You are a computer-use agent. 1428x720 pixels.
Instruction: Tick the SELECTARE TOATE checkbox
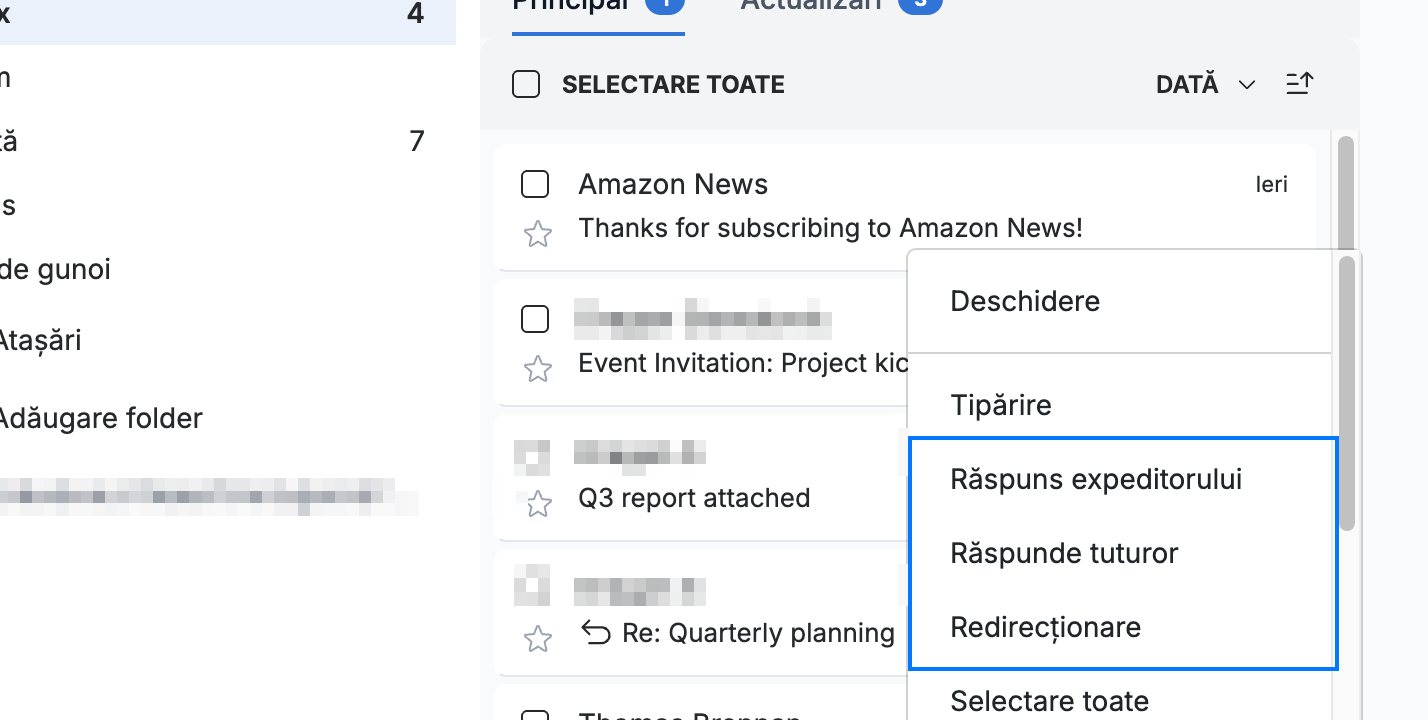pos(526,85)
